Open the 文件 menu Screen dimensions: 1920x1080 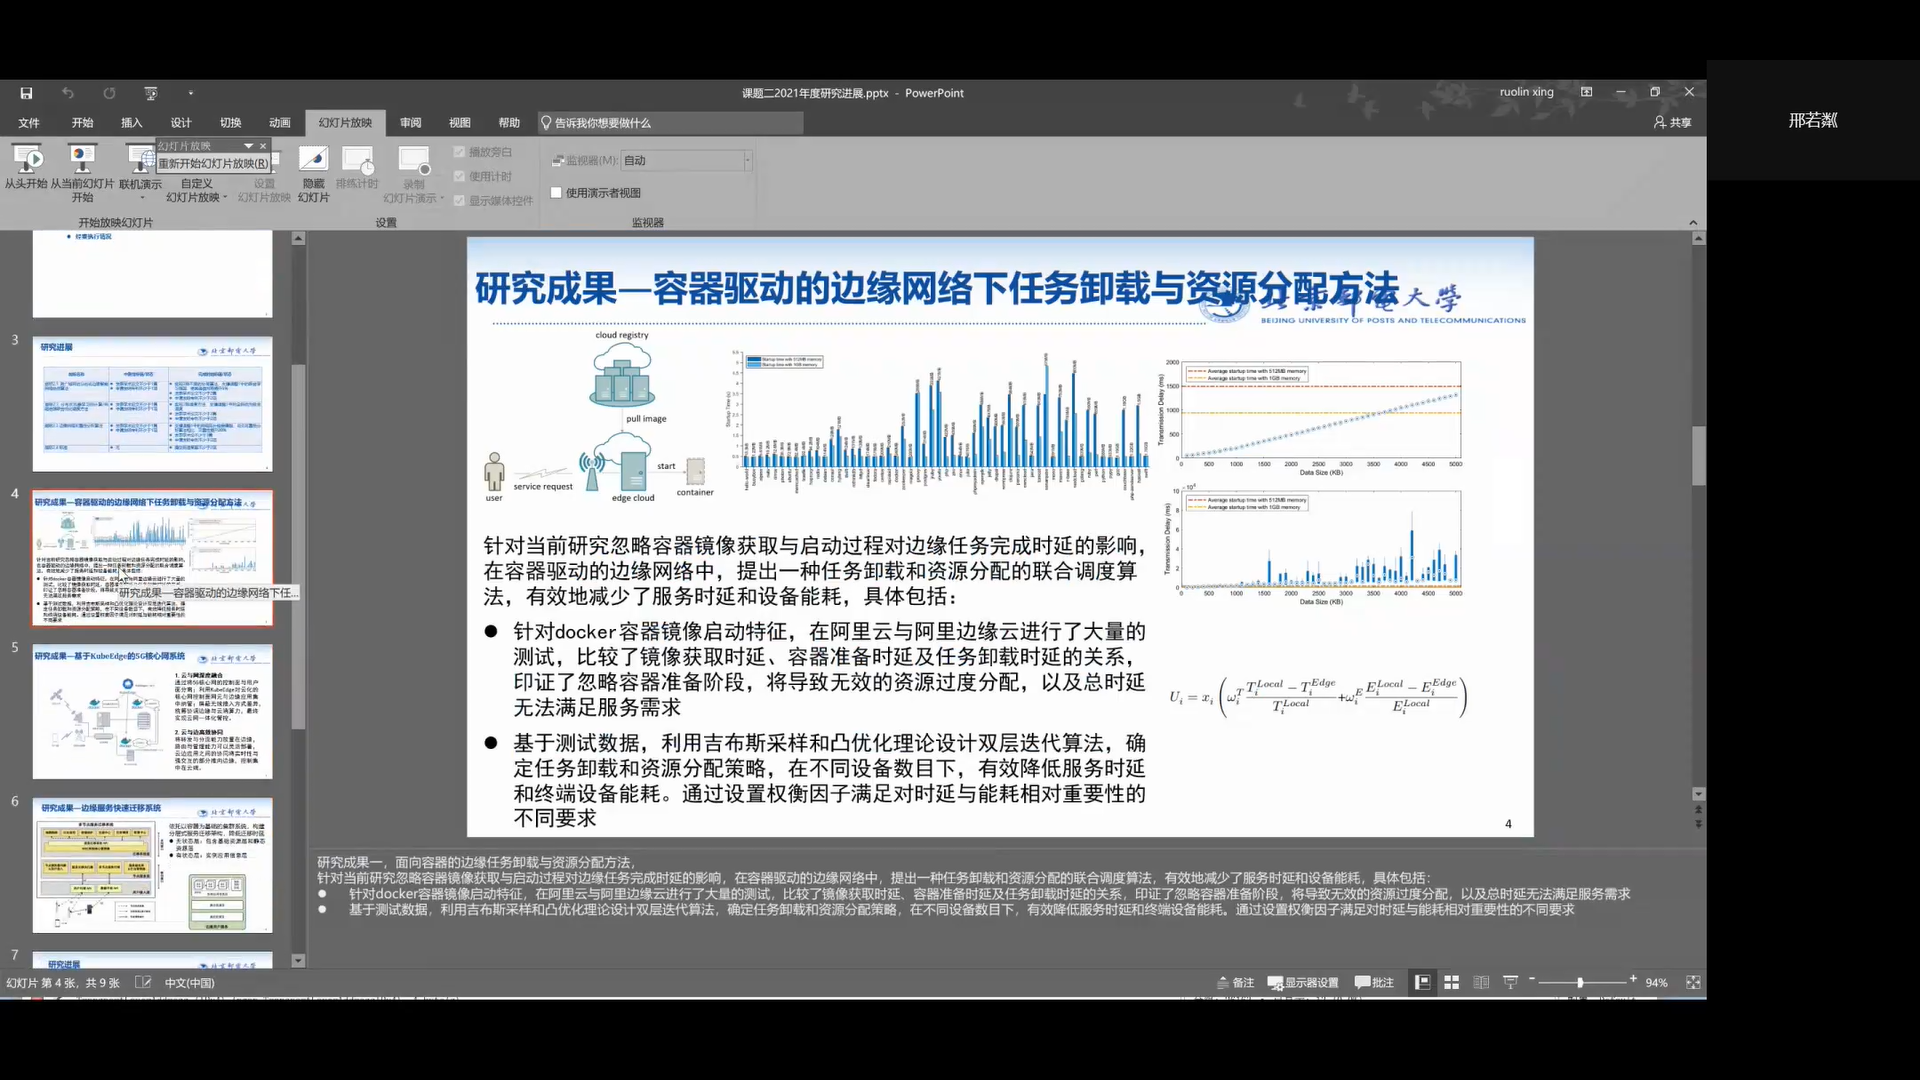coord(29,123)
